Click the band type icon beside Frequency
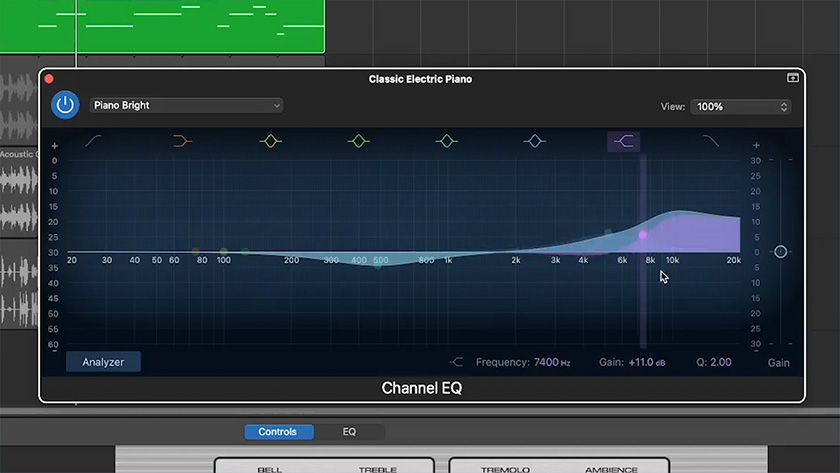The image size is (840, 473). pyautogui.click(x=457, y=362)
